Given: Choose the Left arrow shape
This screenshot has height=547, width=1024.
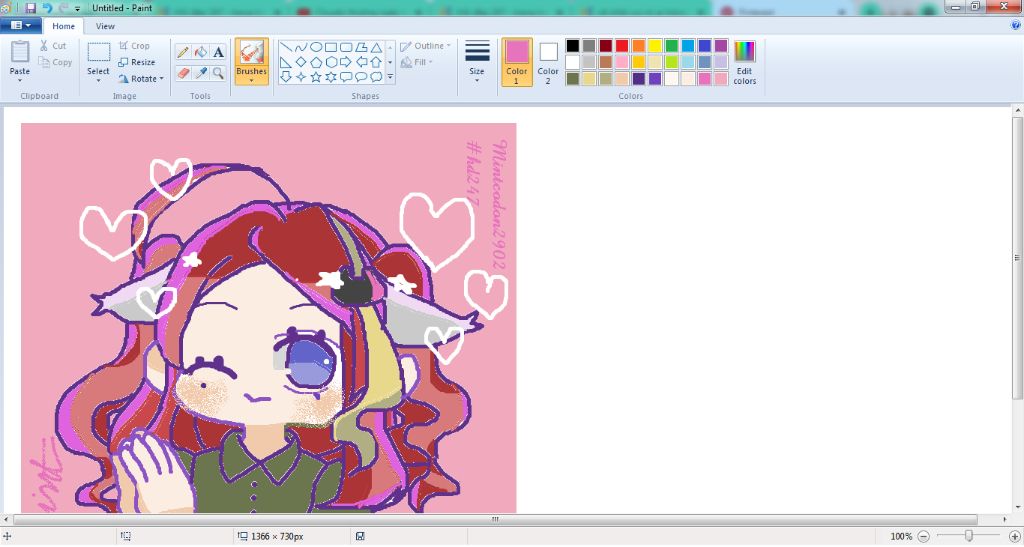Looking at the screenshot, I should pos(360,62).
